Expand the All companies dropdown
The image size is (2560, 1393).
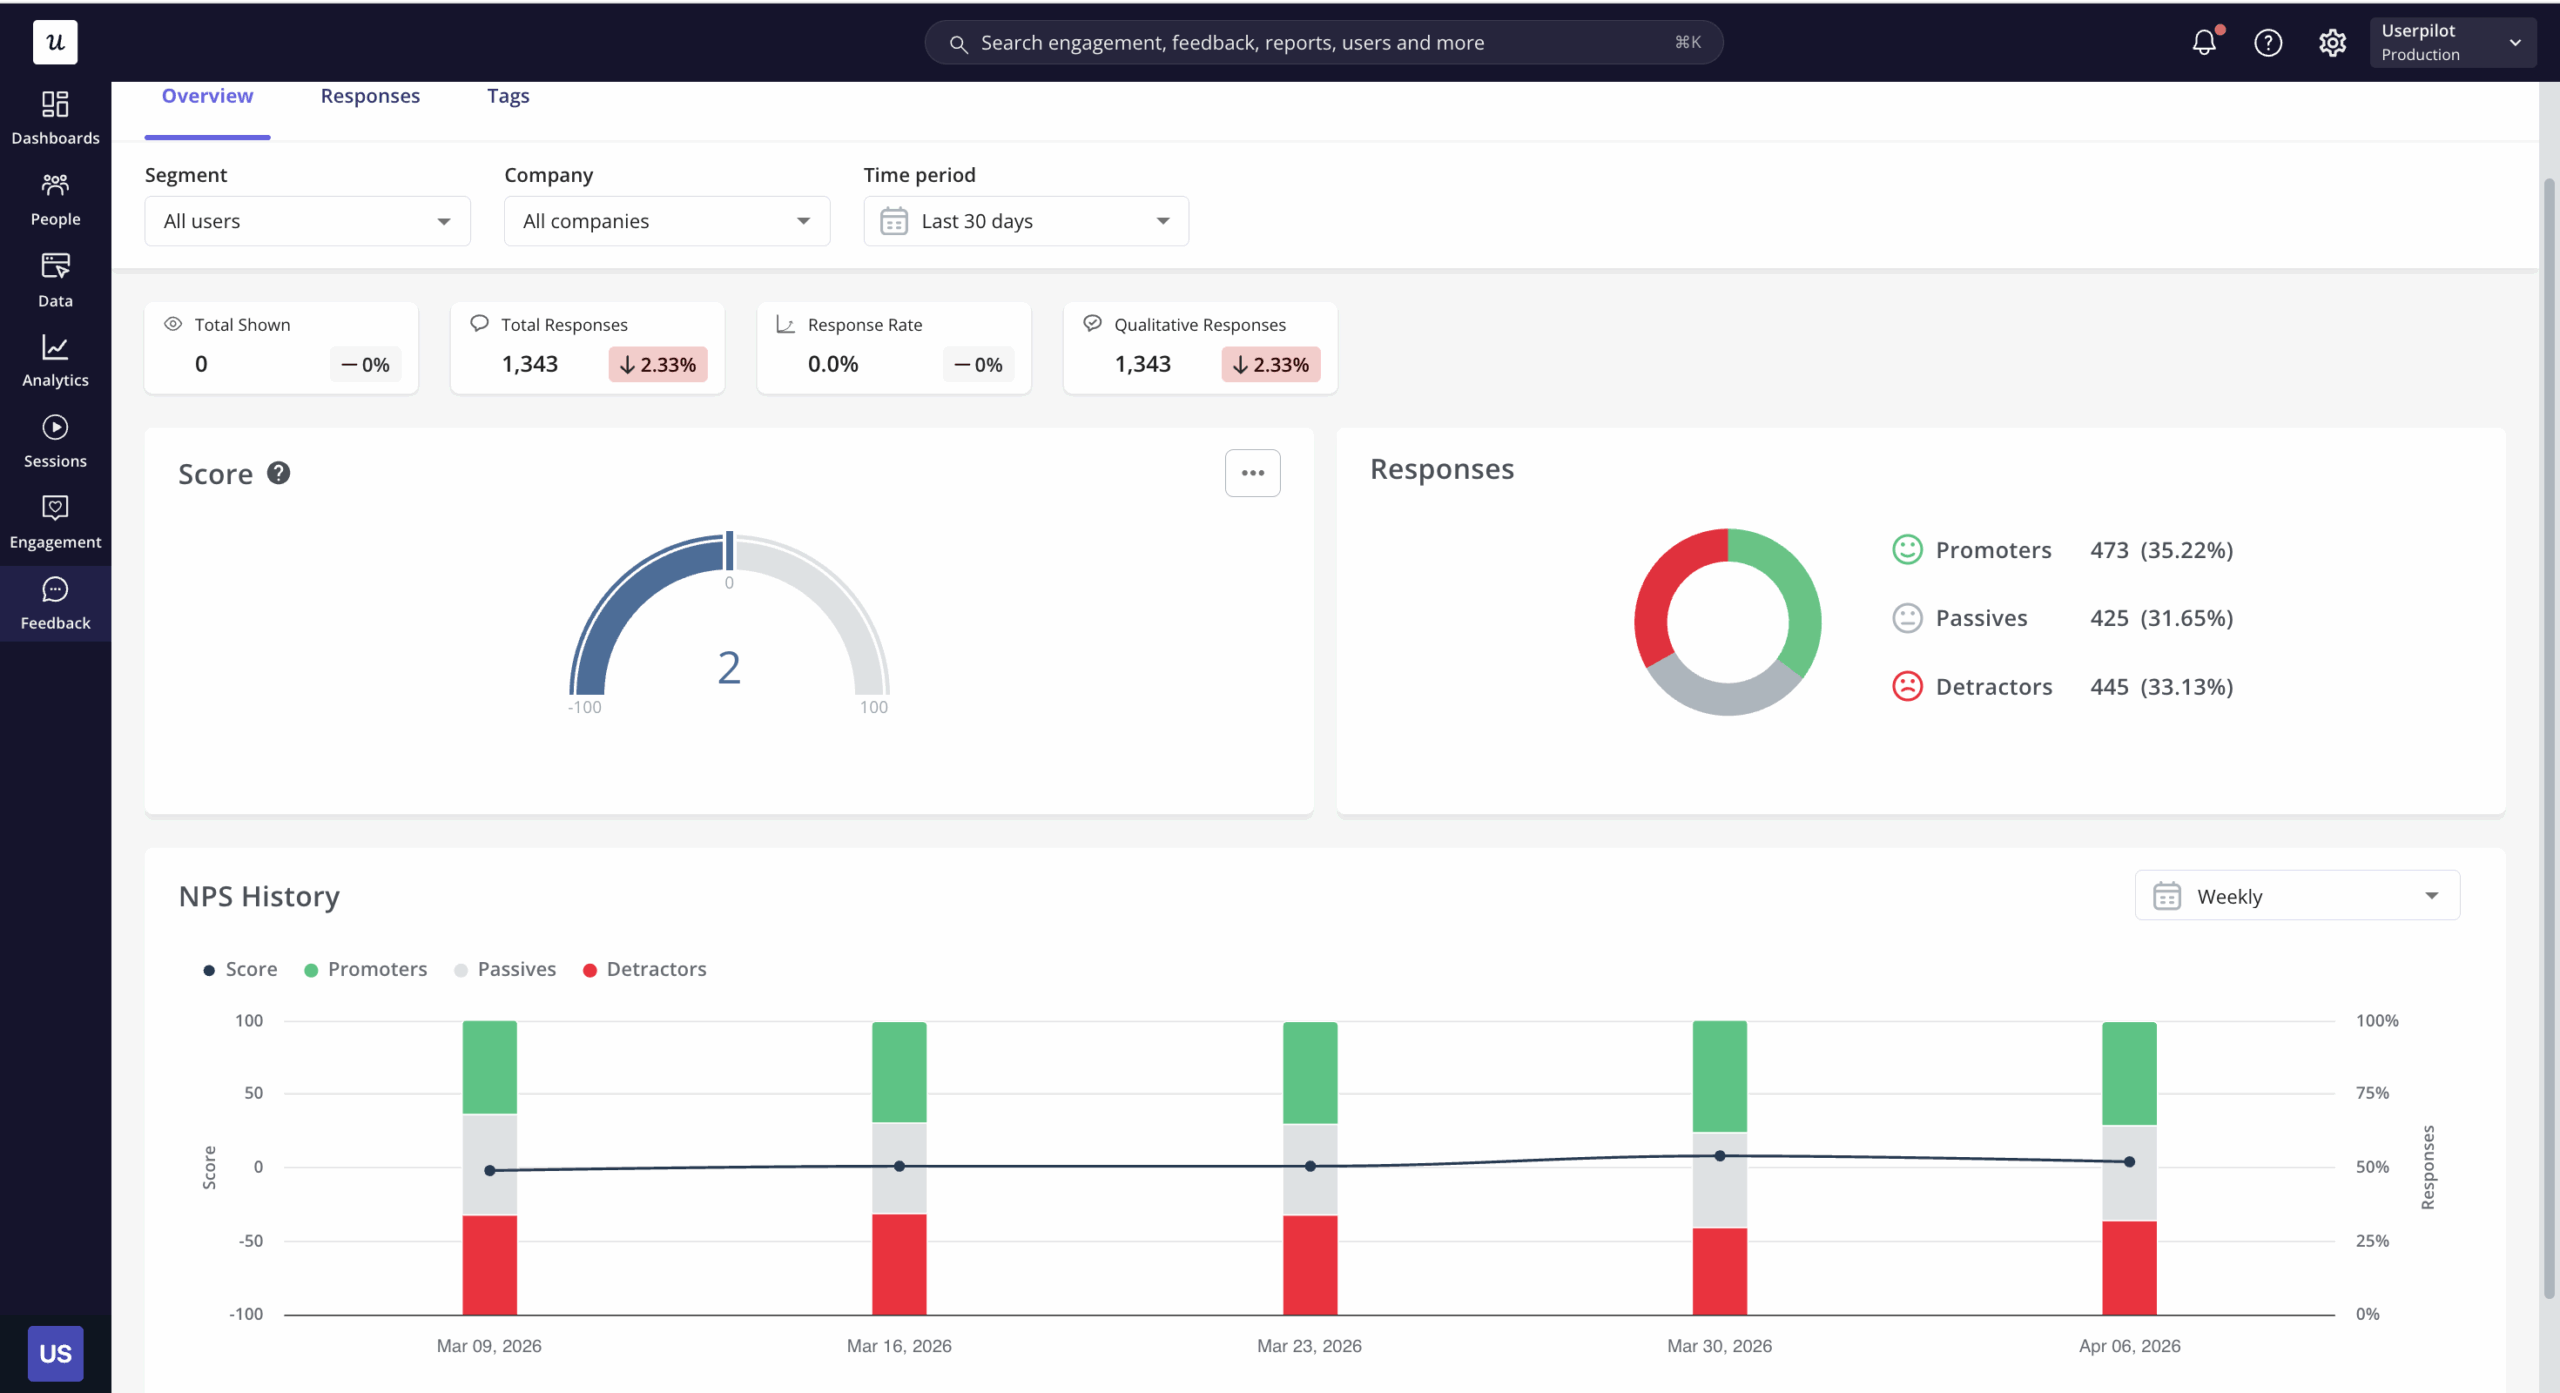(667, 221)
